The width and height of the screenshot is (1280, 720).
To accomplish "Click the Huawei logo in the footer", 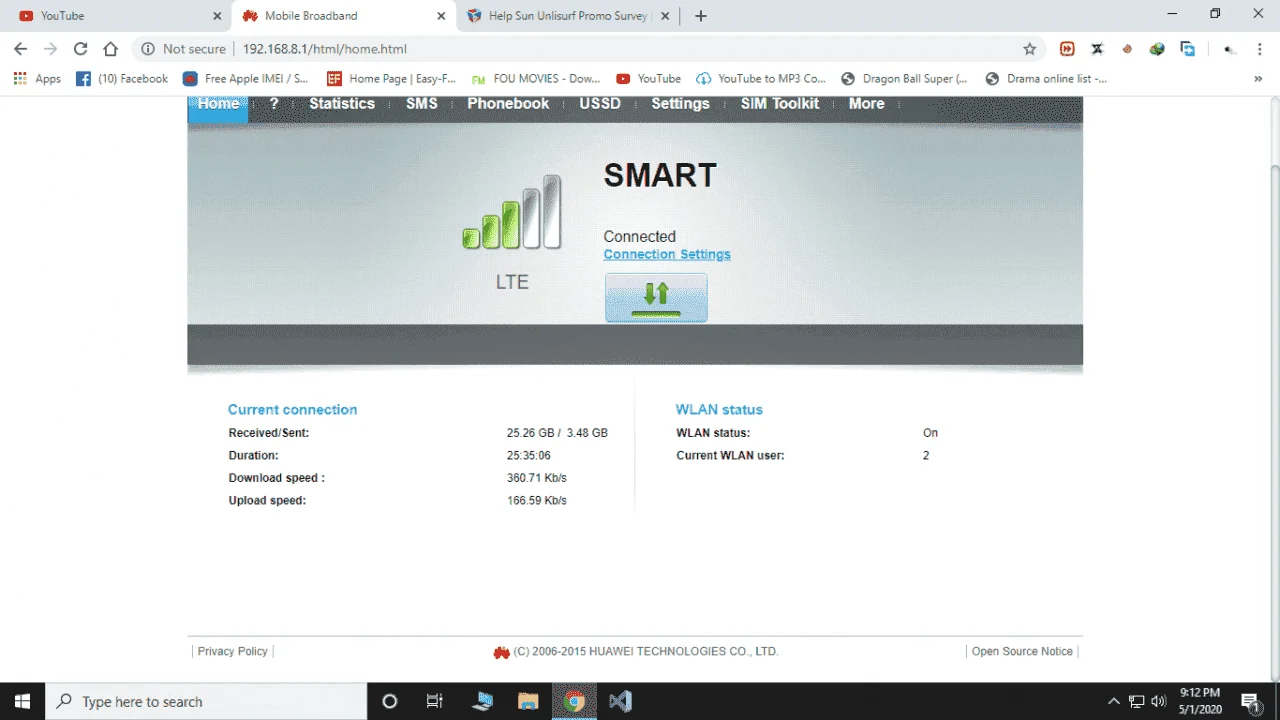I will [x=502, y=652].
